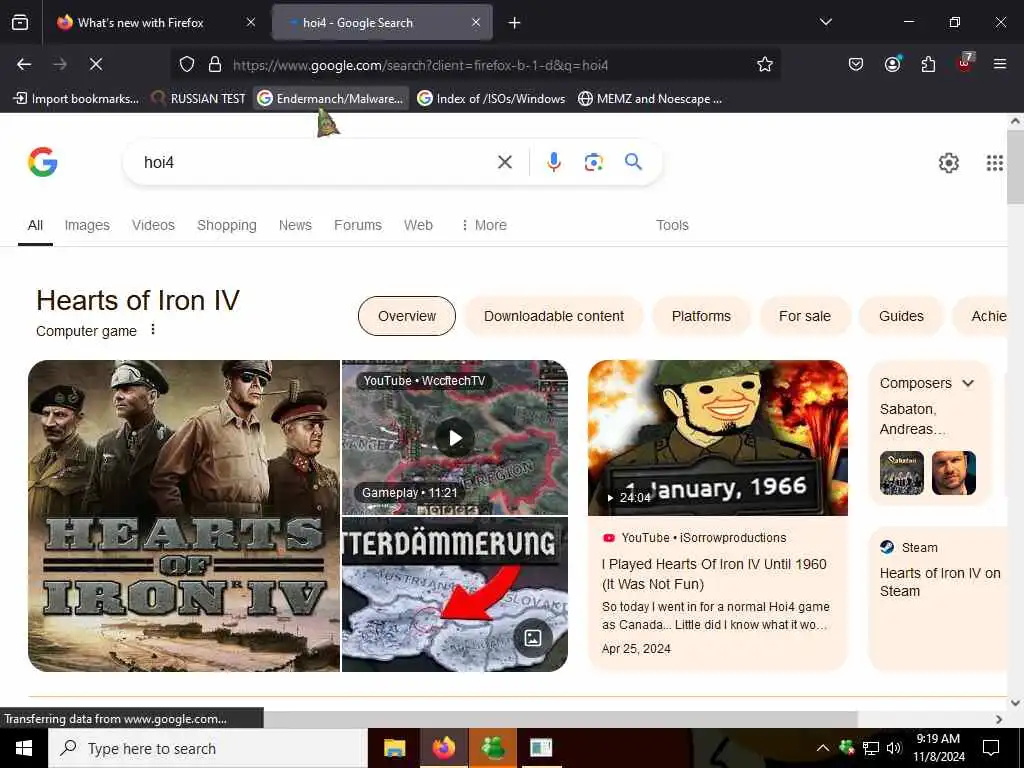Select the For sale chip
Screen dimensions: 1024x768
(x=805, y=316)
